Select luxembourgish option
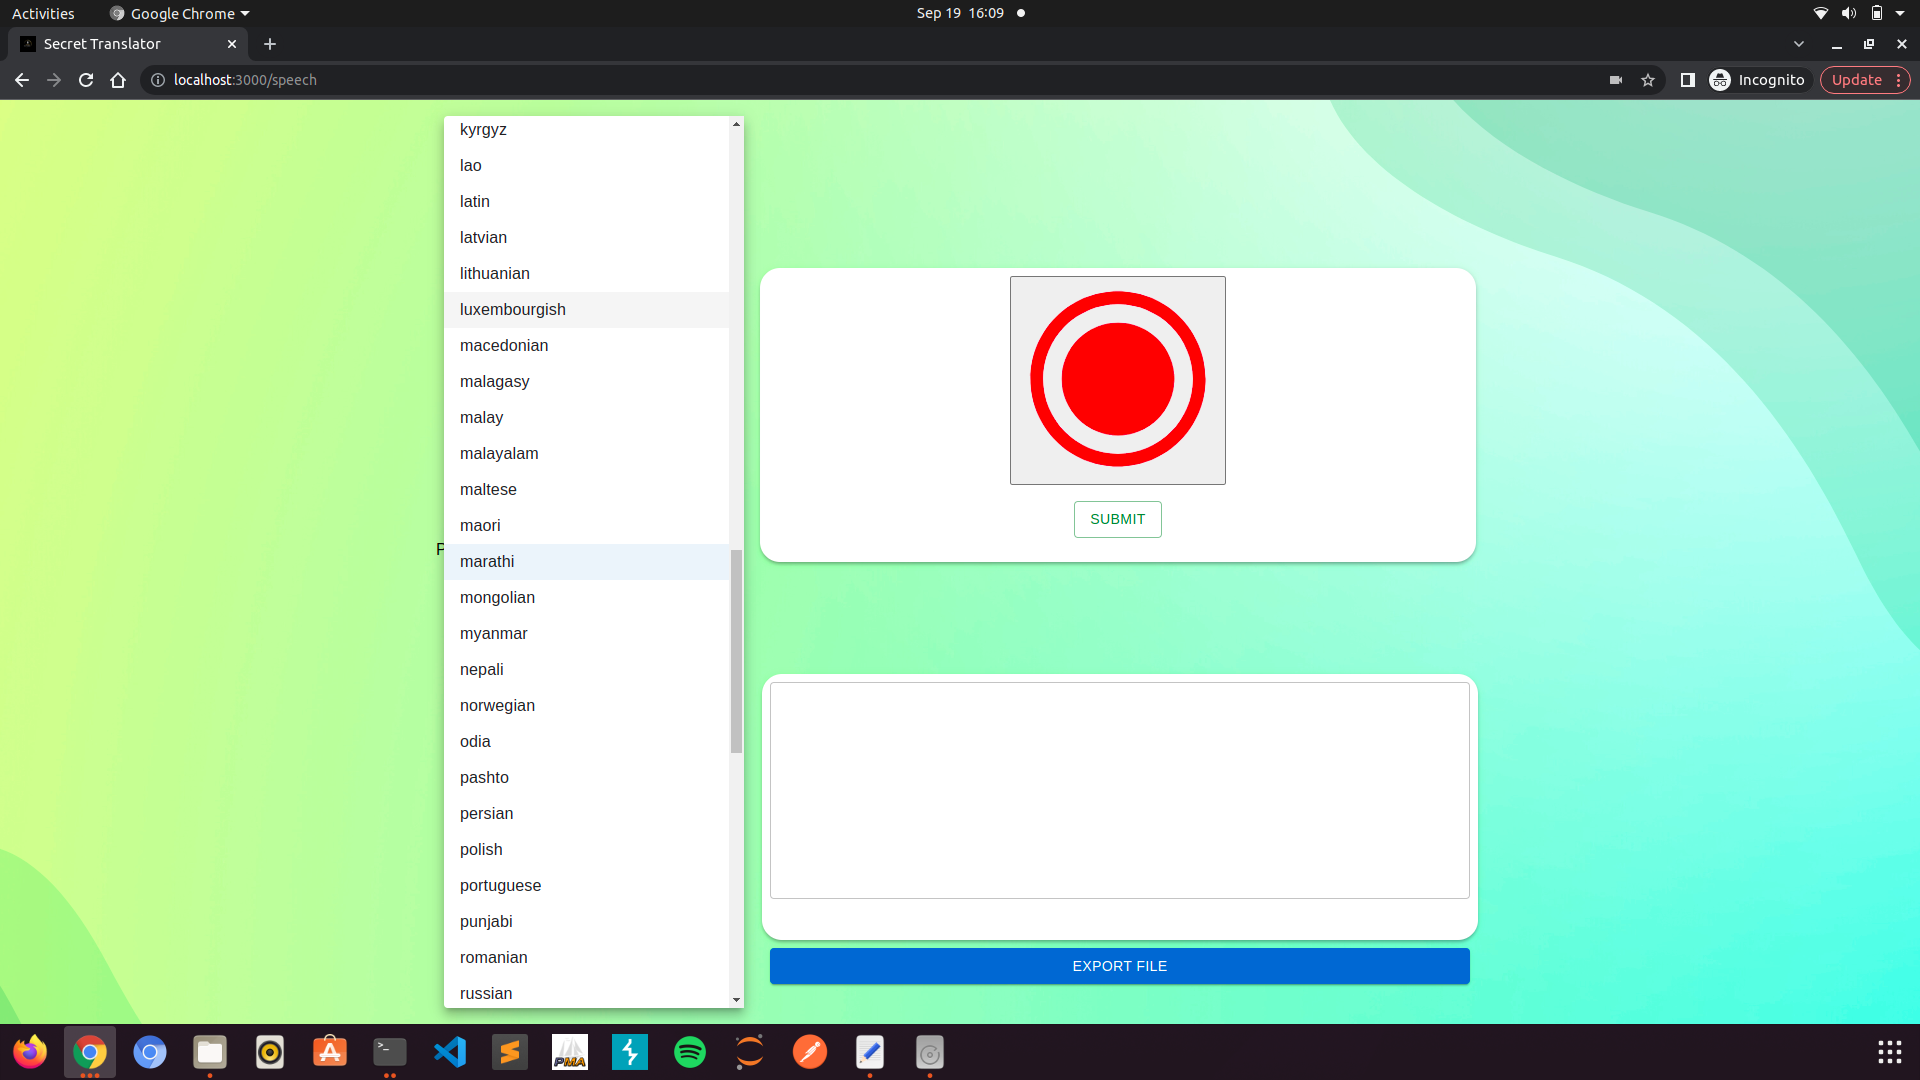This screenshot has height=1080, width=1920. (586, 310)
